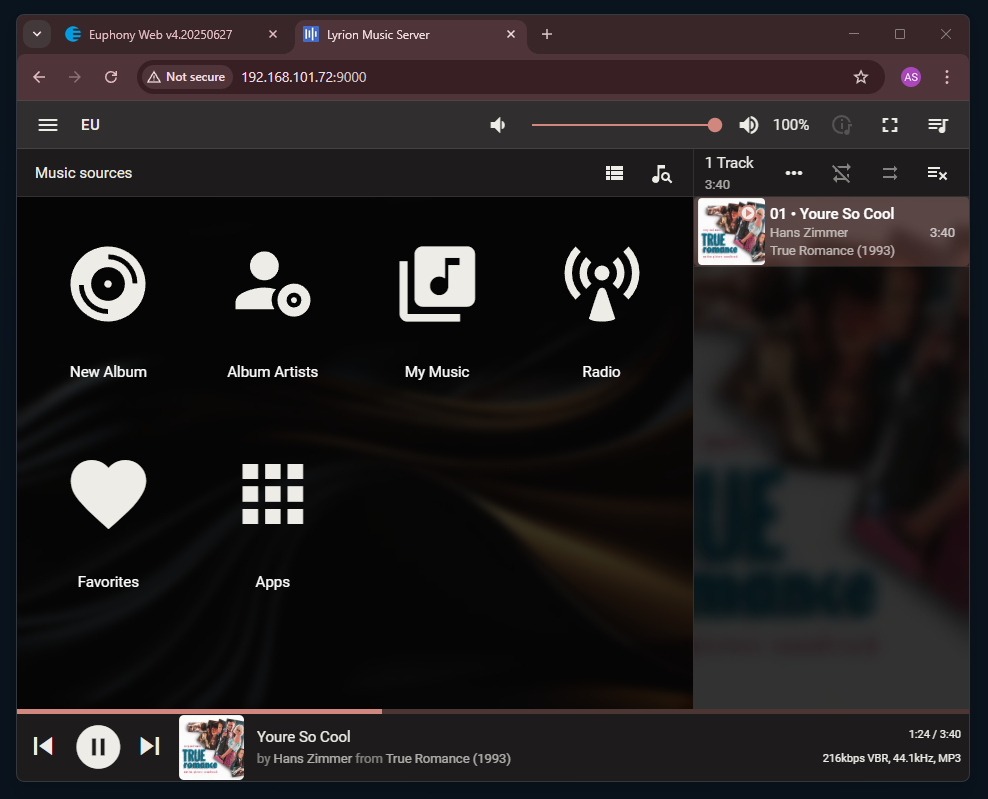Close the Lyrion Music Server tab
Image resolution: width=988 pixels, height=799 pixels.
coord(511,34)
